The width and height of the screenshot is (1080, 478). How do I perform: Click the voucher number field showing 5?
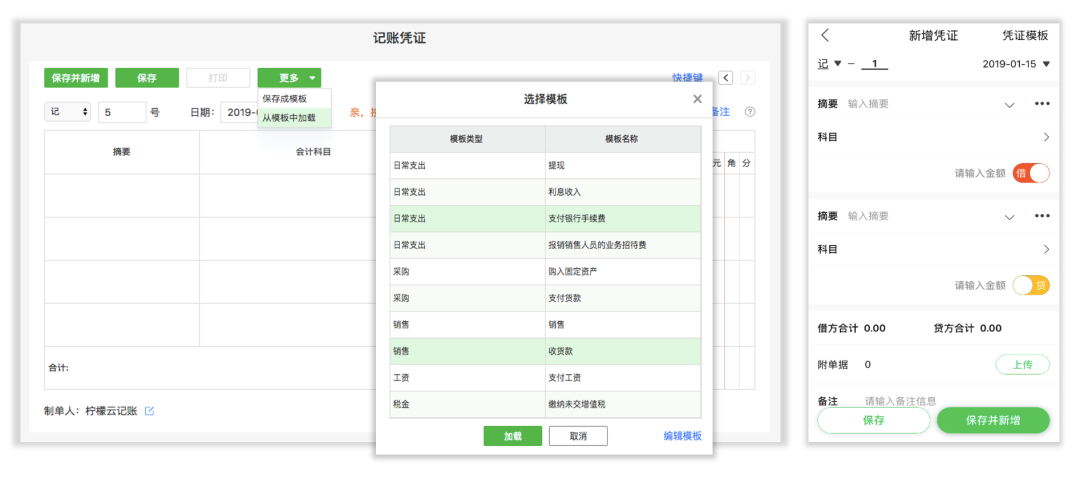[x=122, y=112]
